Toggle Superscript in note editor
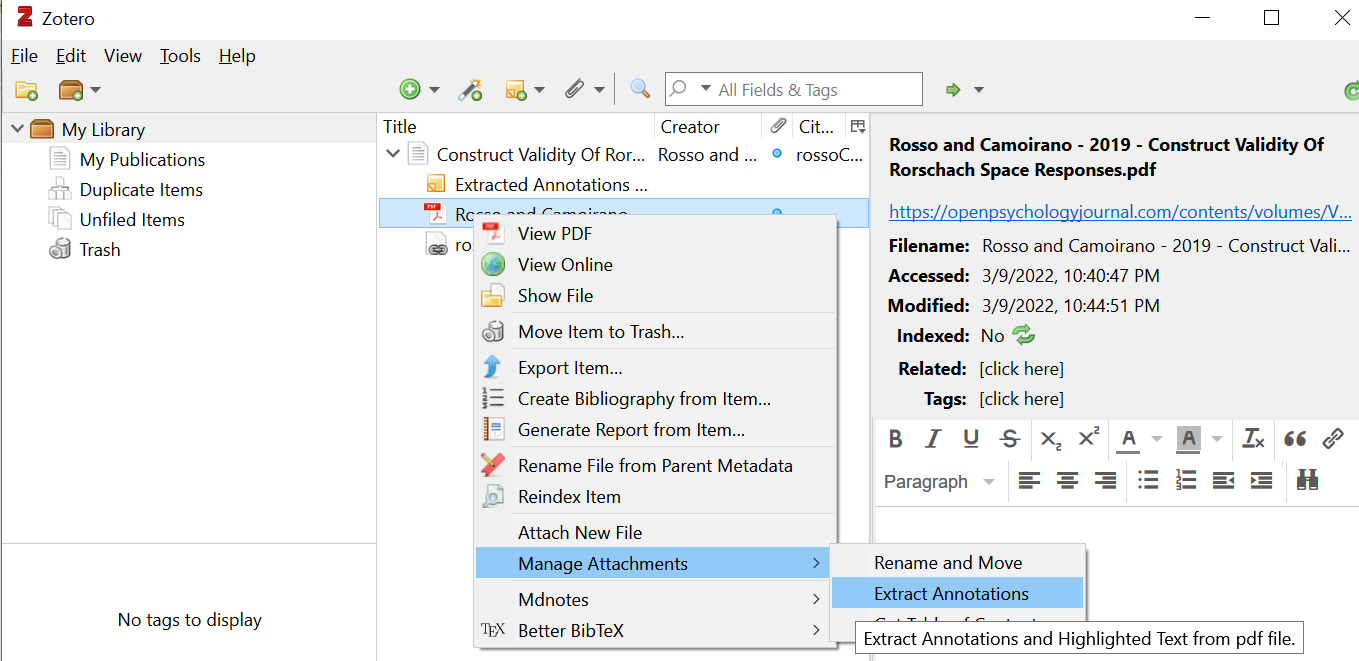Screen dimensions: 1359x661 click(x=1089, y=439)
